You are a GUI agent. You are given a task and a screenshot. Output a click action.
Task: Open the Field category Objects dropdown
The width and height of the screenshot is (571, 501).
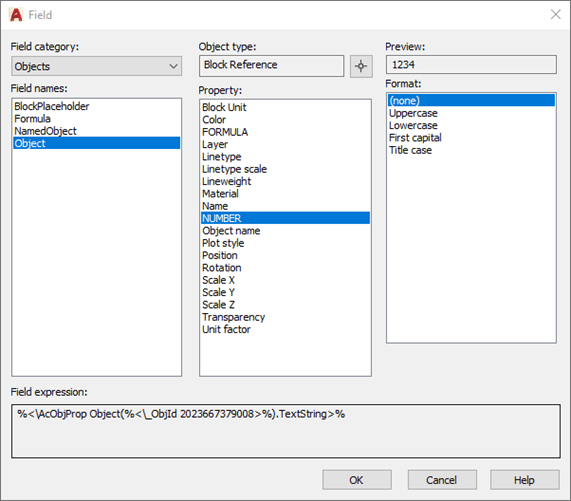coord(97,66)
